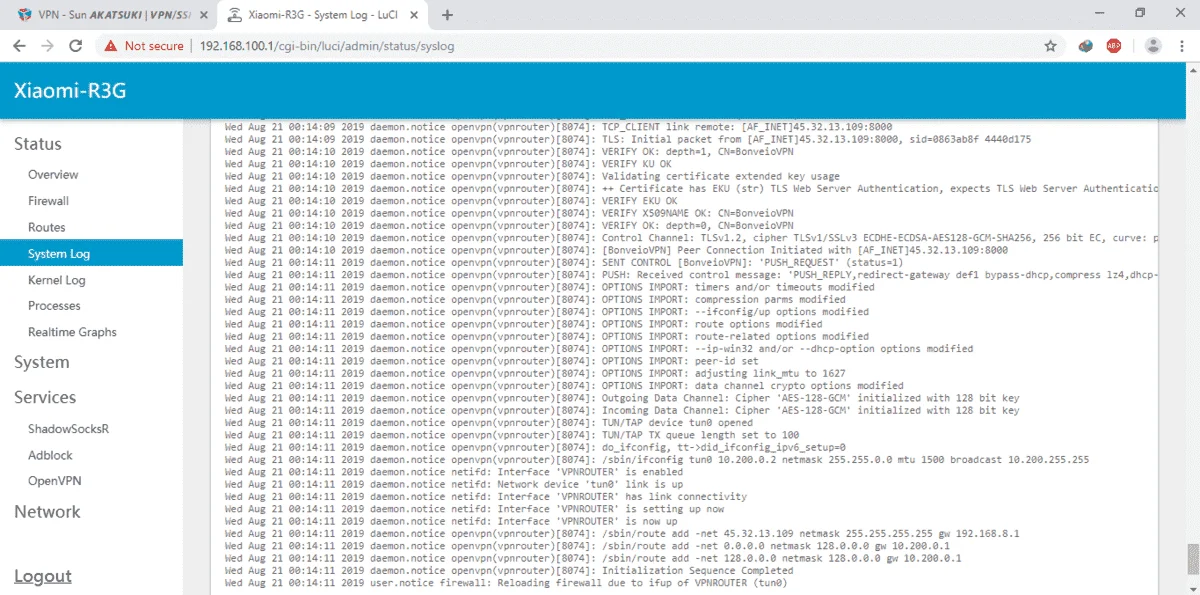The height and width of the screenshot is (595, 1200).
Task: Go back with browser back arrow
Action: click(x=19, y=46)
